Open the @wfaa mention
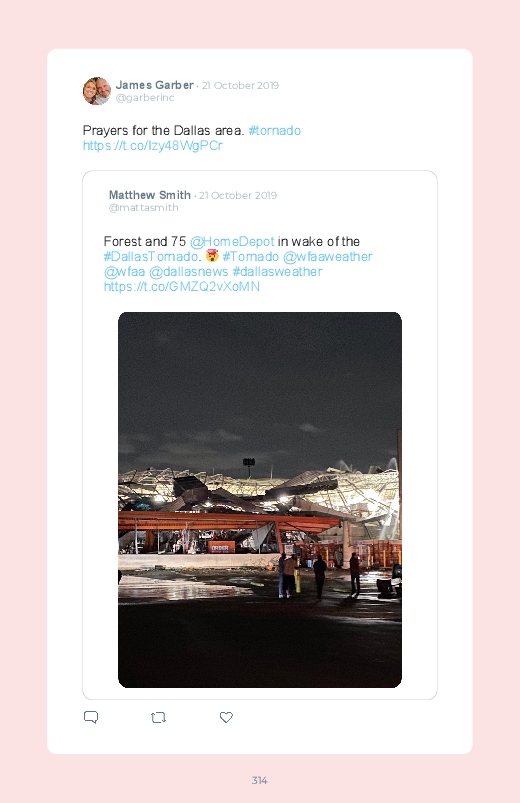Image resolution: width=520 pixels, height=803 pixels. click(124, 271)
